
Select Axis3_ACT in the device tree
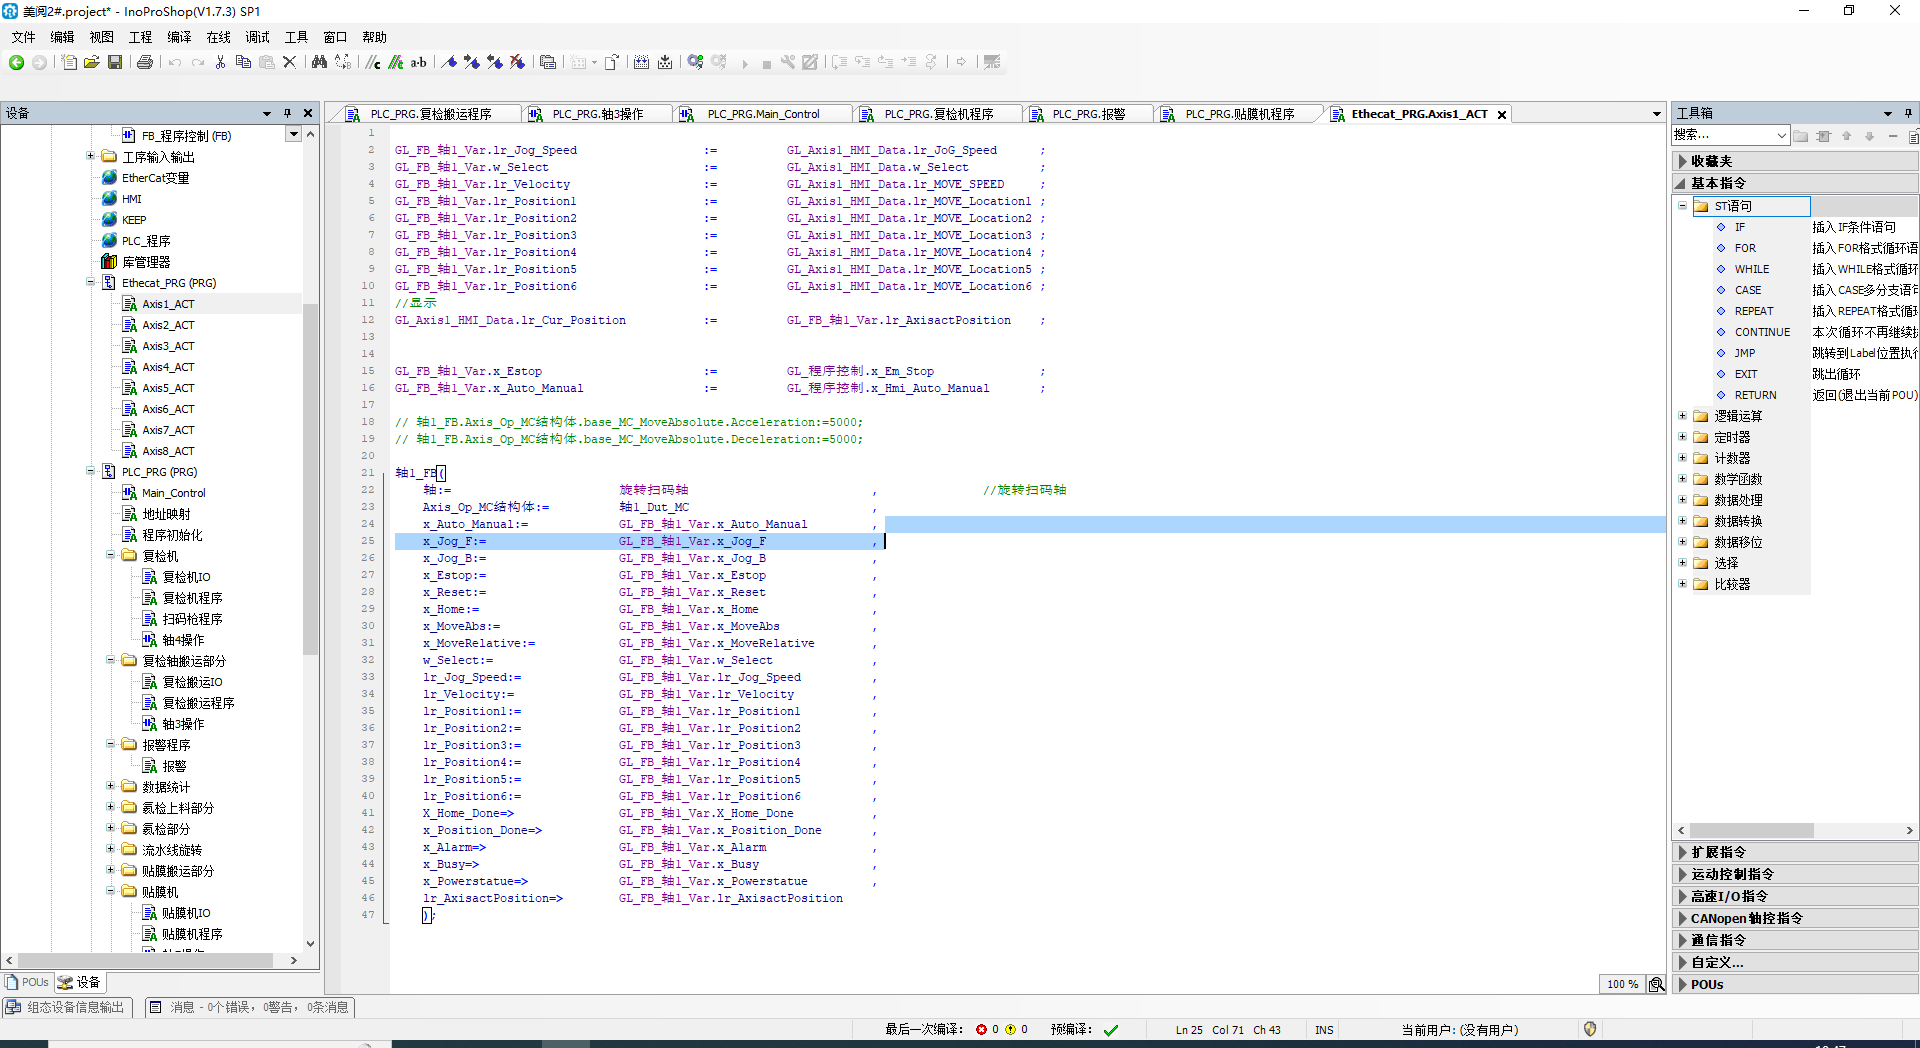(x=167, y=346)
